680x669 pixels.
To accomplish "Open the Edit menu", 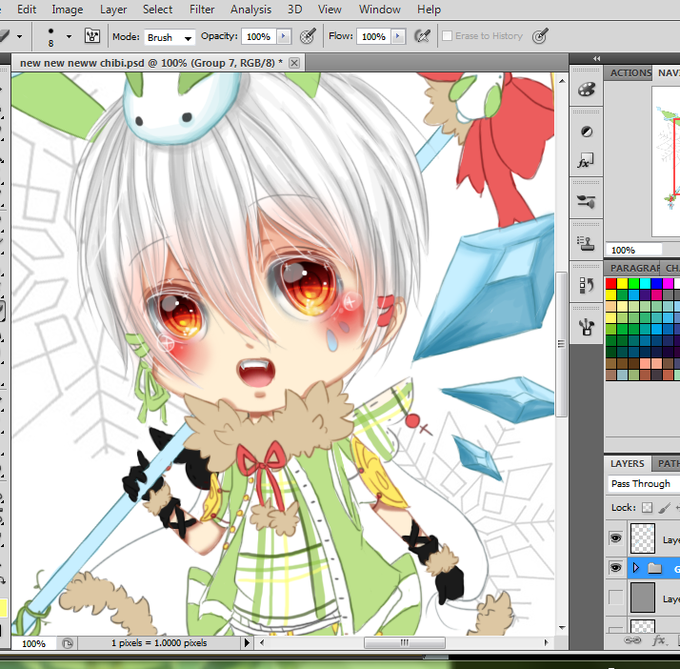I will 26,10.
